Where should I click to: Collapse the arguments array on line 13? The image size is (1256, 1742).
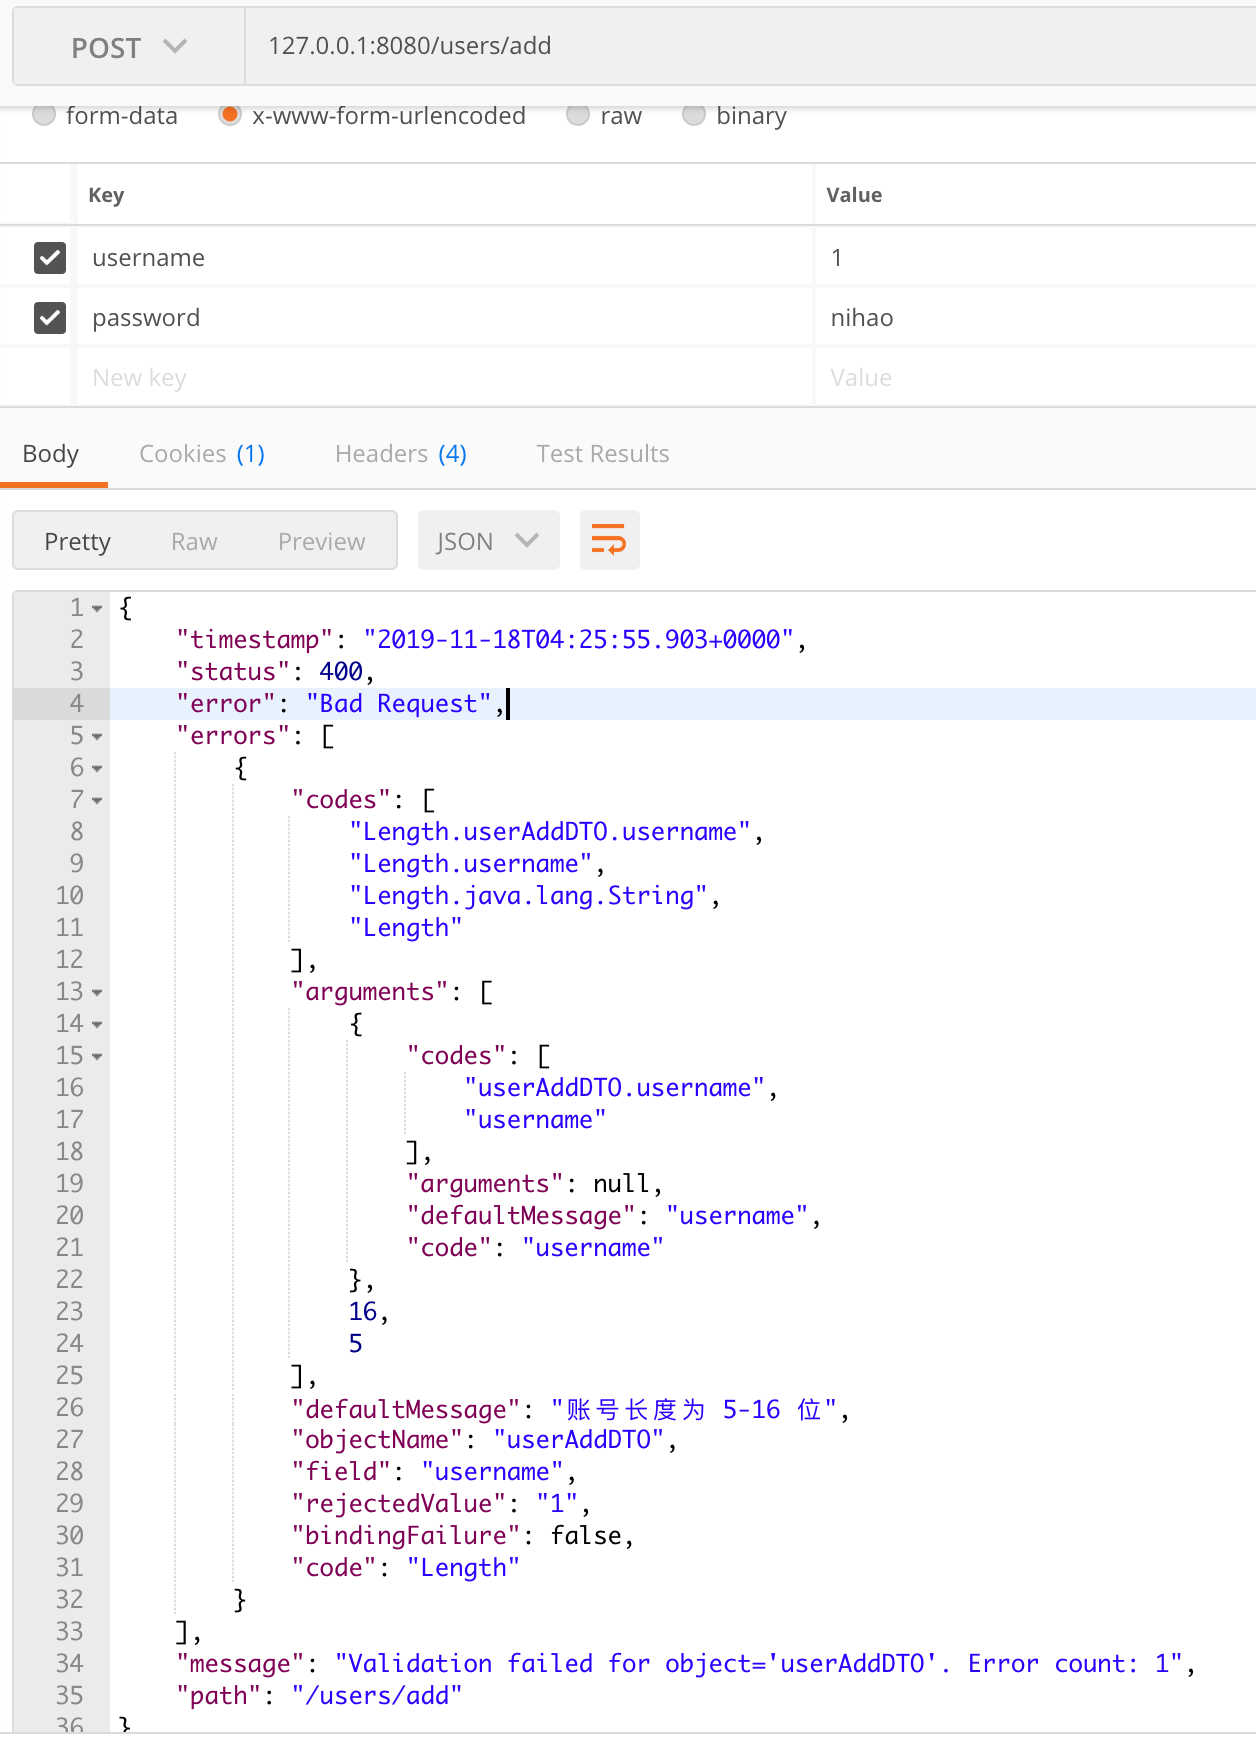(97, 993)
